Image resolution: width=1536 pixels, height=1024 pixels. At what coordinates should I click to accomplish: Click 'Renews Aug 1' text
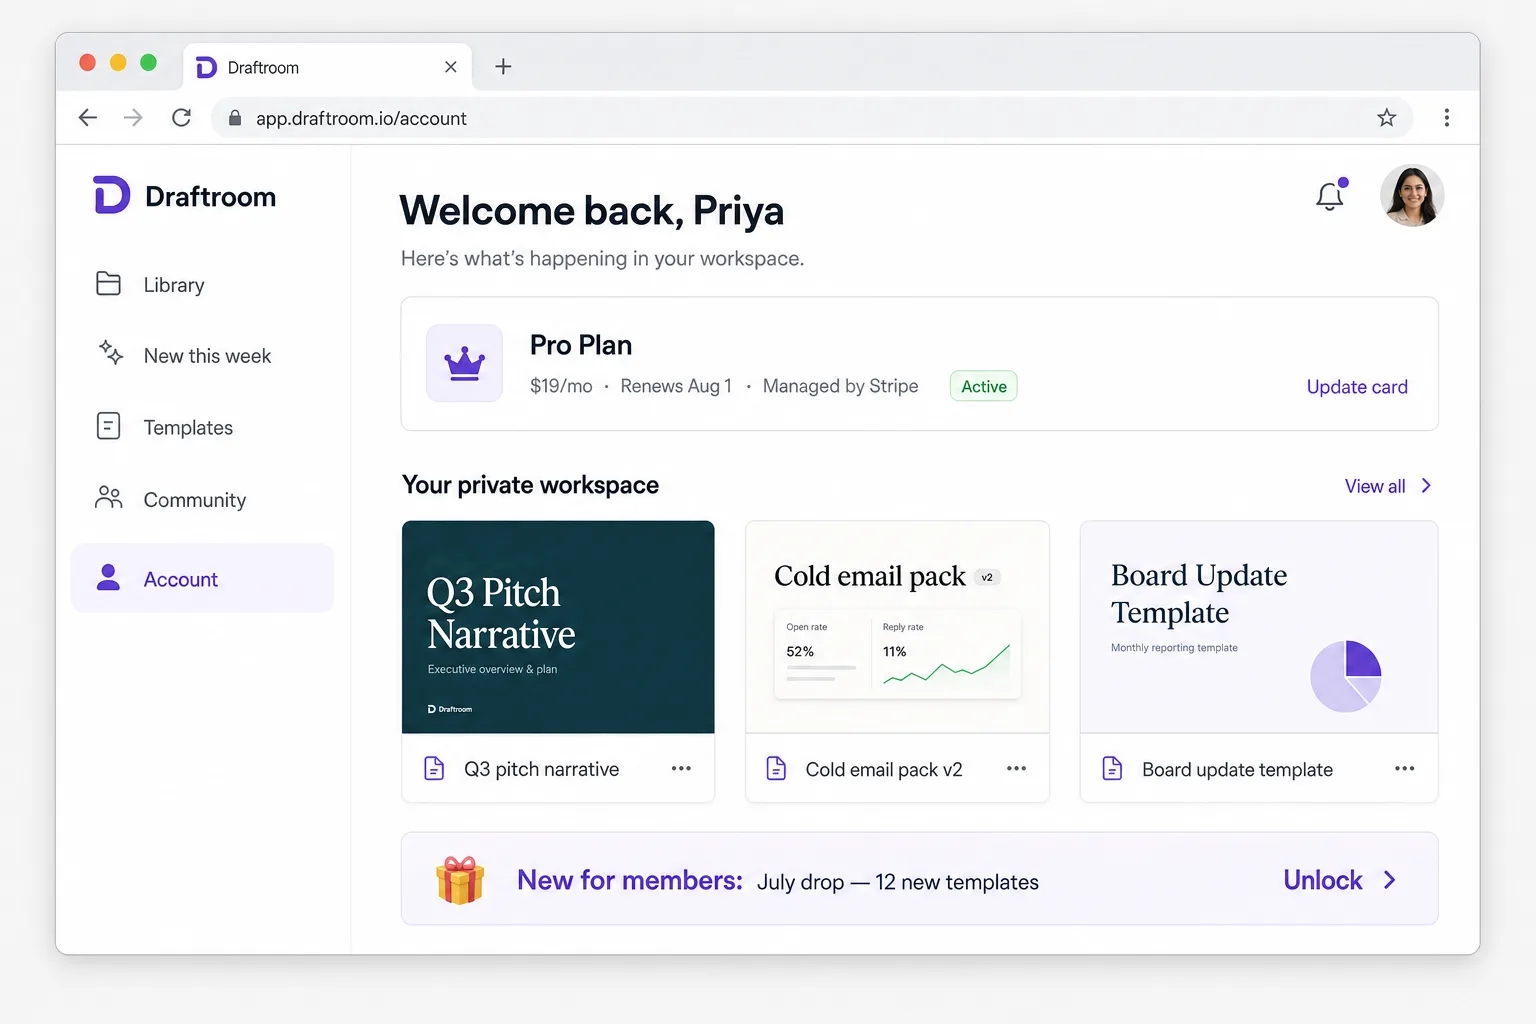tap(676, 386)
